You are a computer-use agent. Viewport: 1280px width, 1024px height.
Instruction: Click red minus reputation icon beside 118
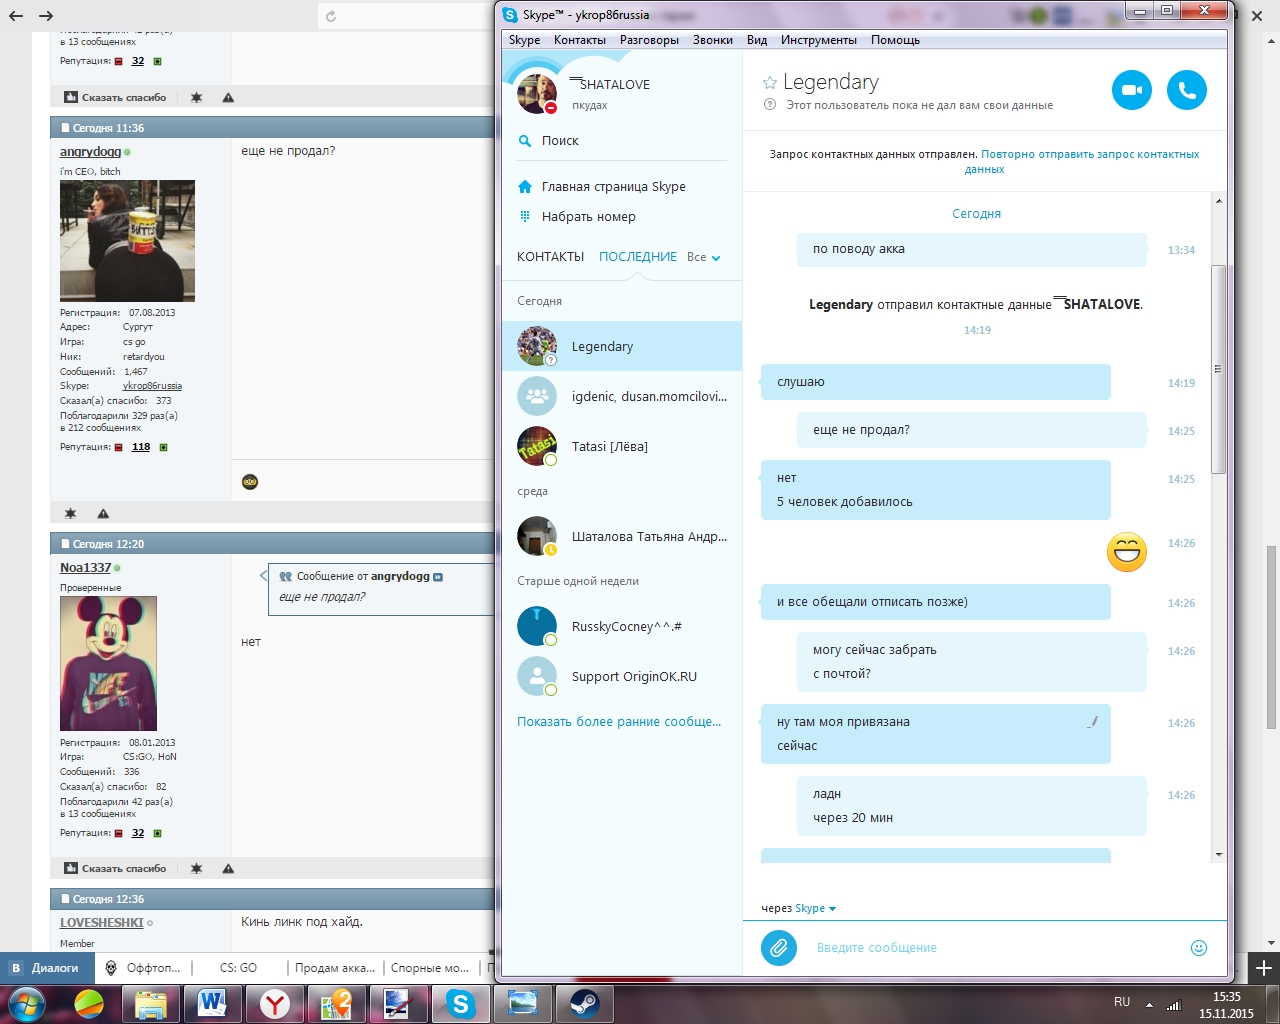[119, 447]
